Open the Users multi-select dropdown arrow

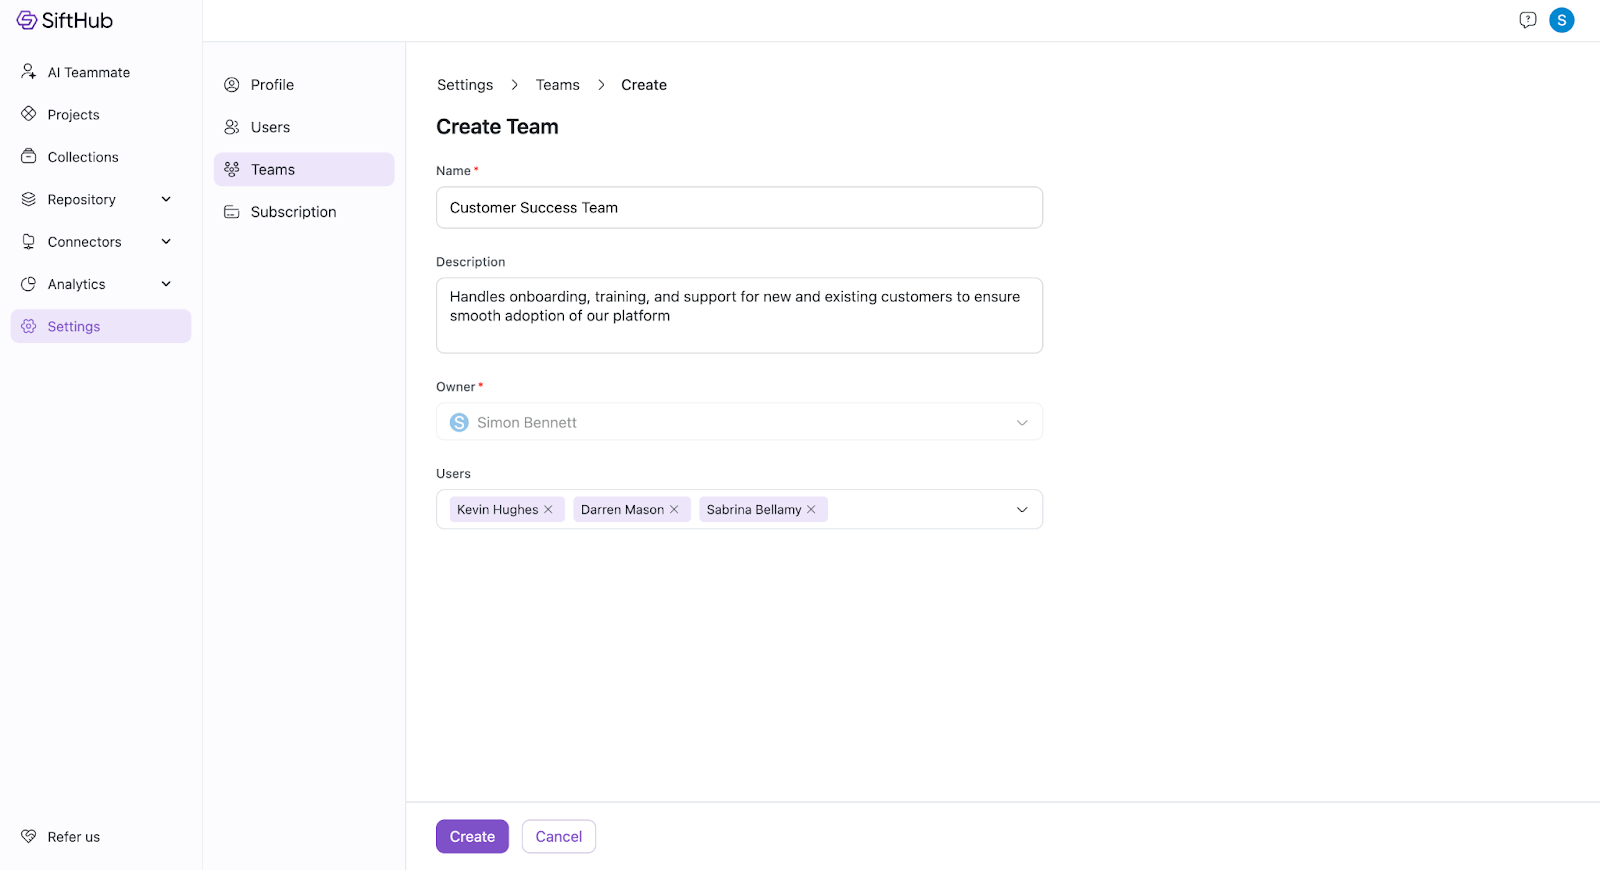(1022, 510)
